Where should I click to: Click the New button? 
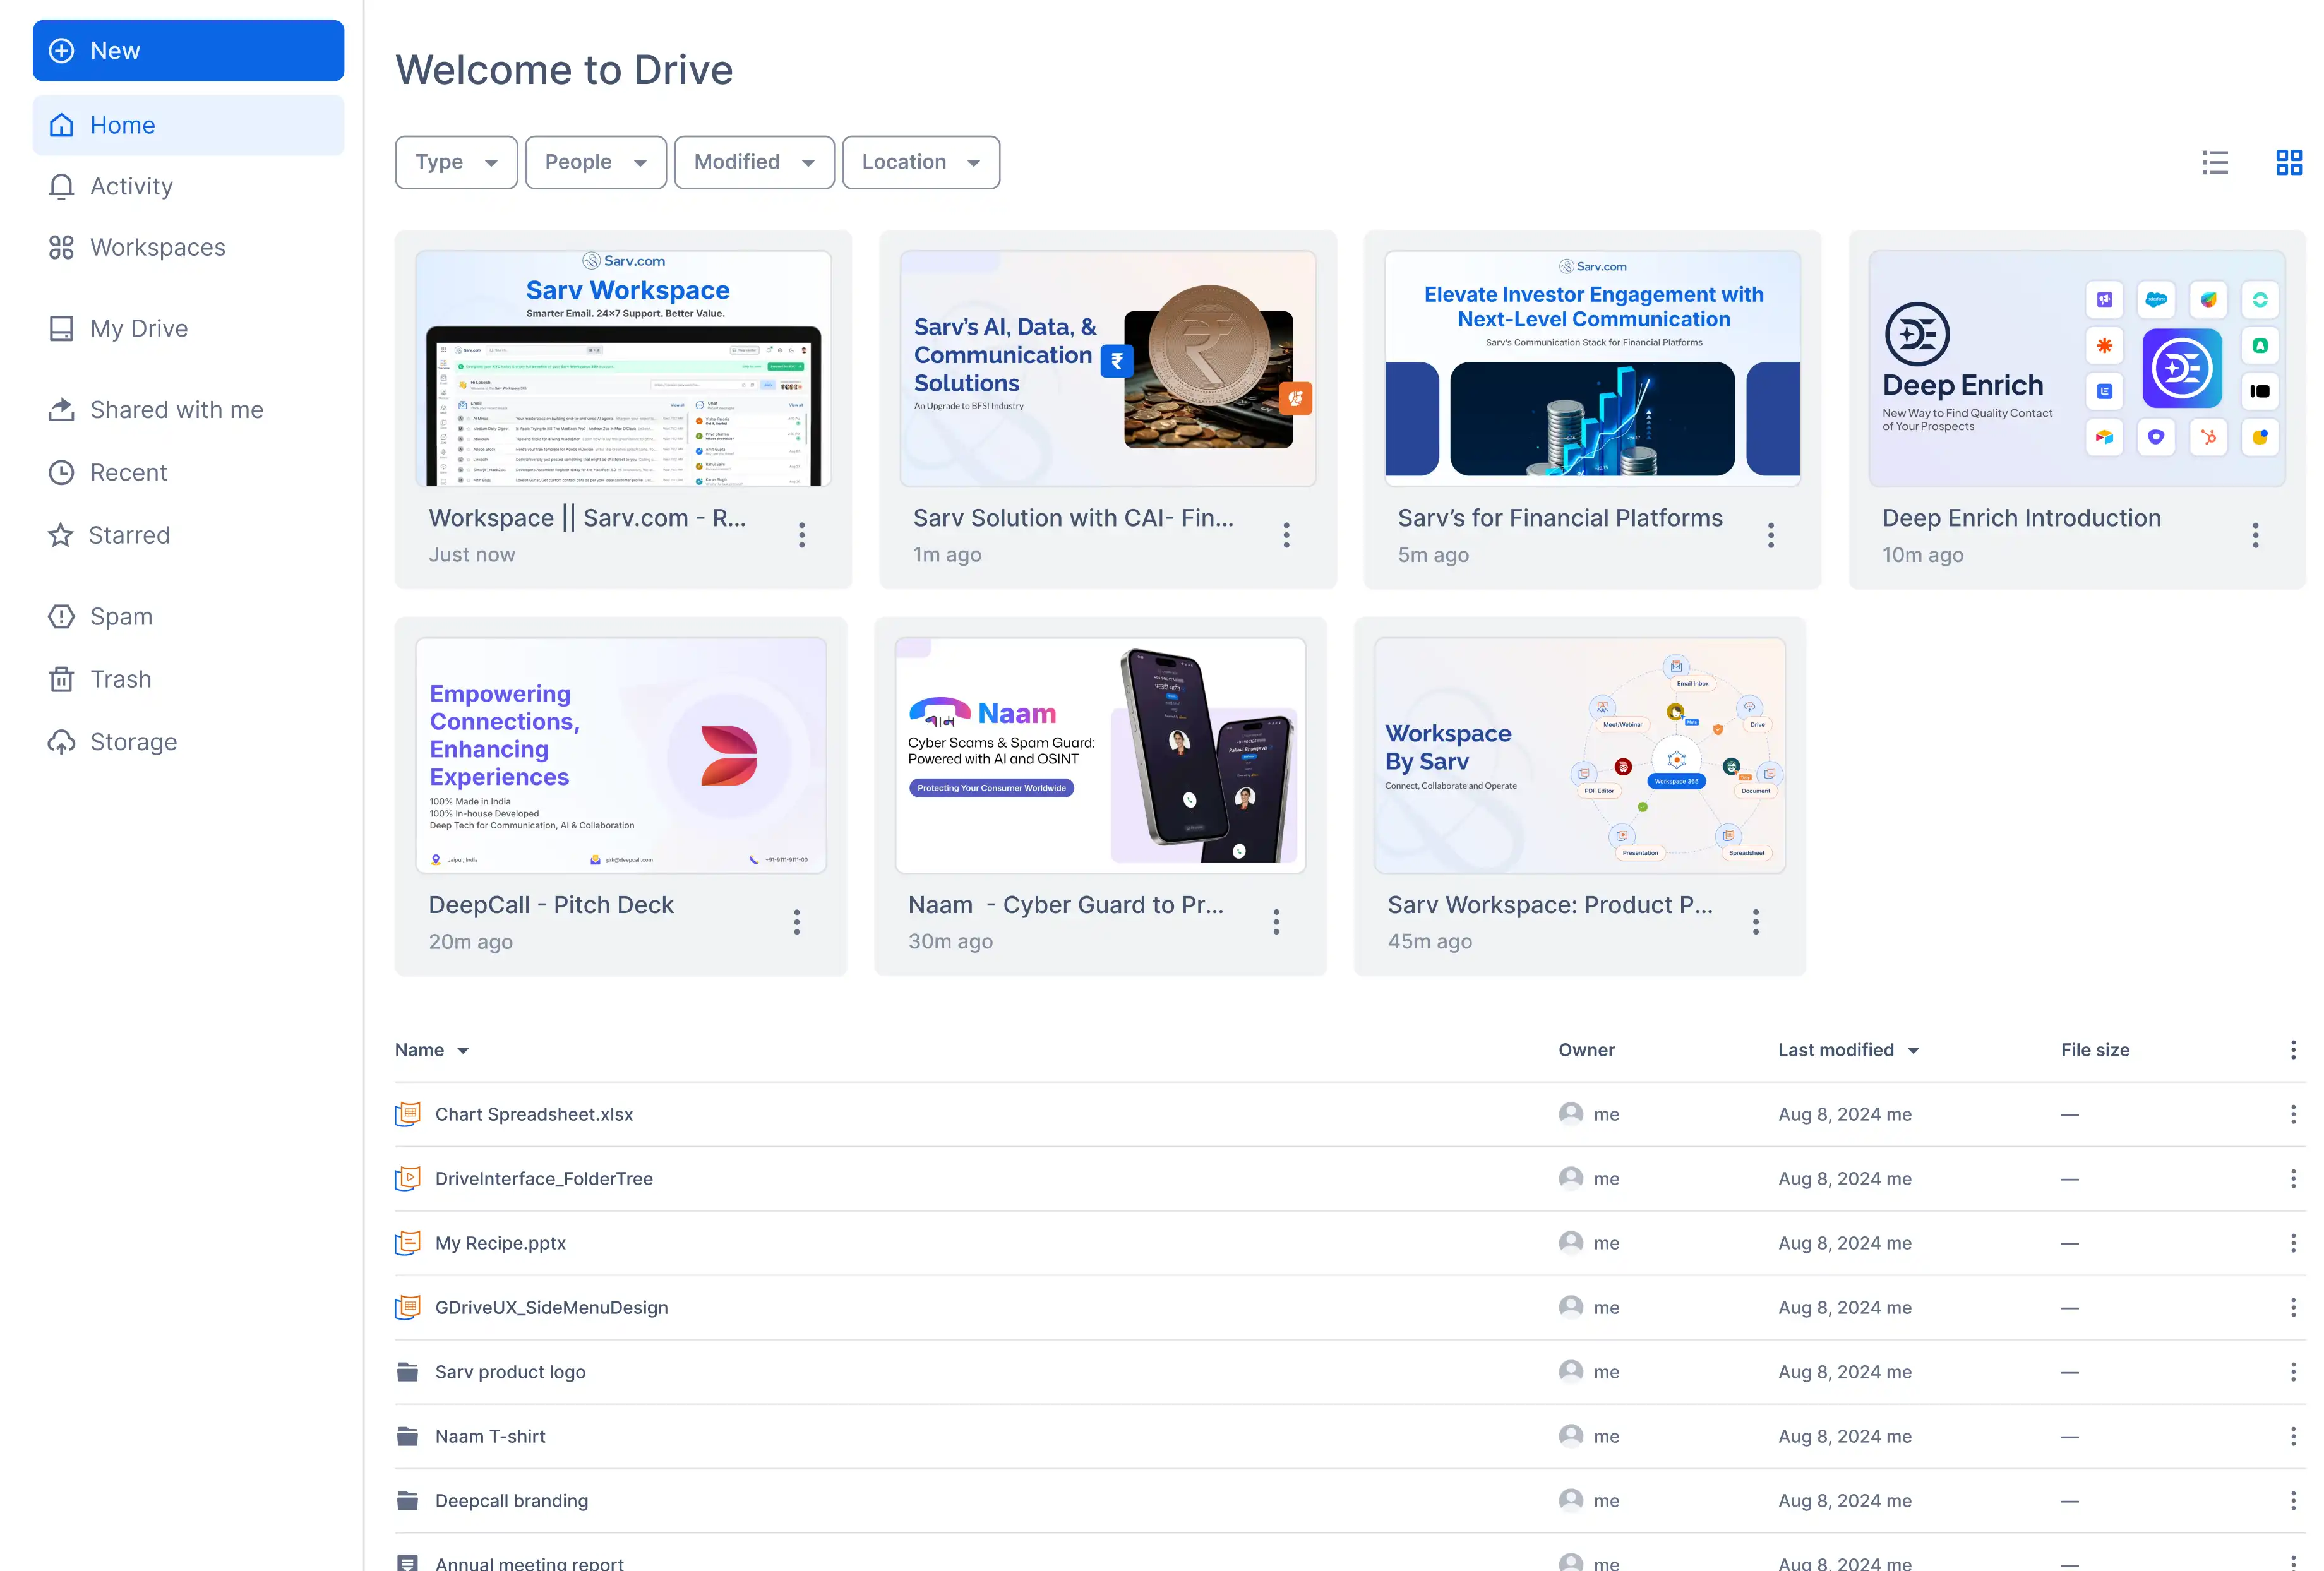click(188, 51)
